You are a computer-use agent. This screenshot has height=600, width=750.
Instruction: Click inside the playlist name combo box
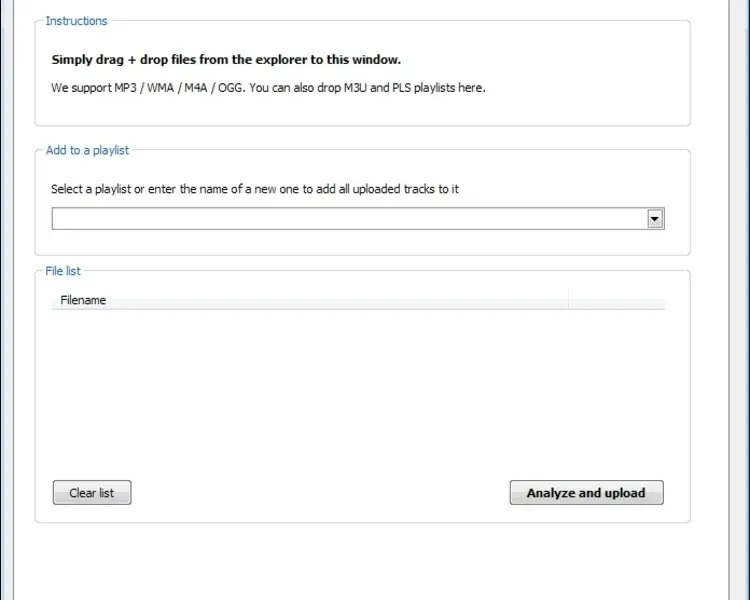(x=348, y=219)
